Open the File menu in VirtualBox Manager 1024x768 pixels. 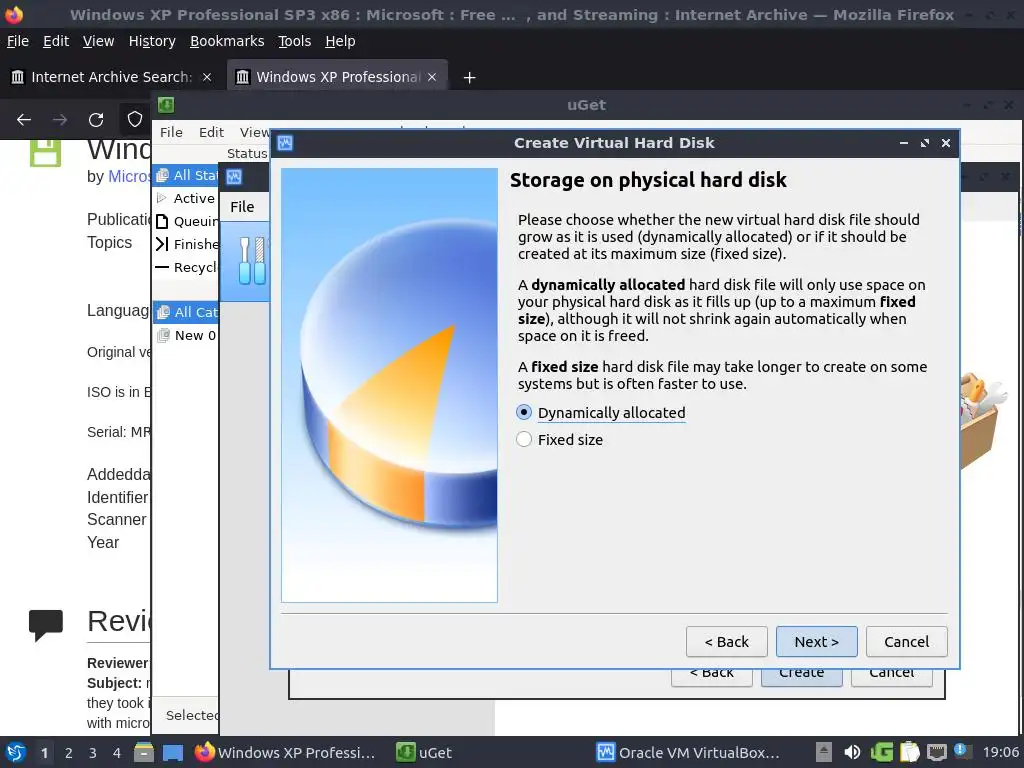tap(242, 207)
